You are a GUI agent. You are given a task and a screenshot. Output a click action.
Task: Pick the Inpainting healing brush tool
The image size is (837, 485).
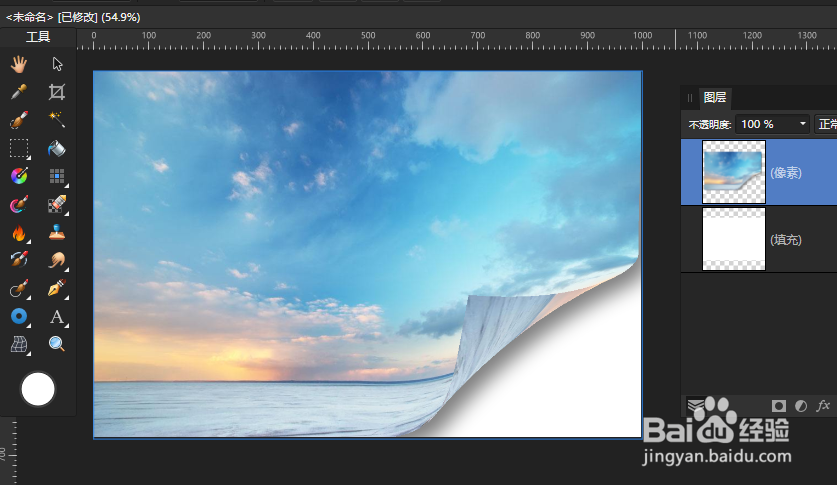tap(19, 288)
